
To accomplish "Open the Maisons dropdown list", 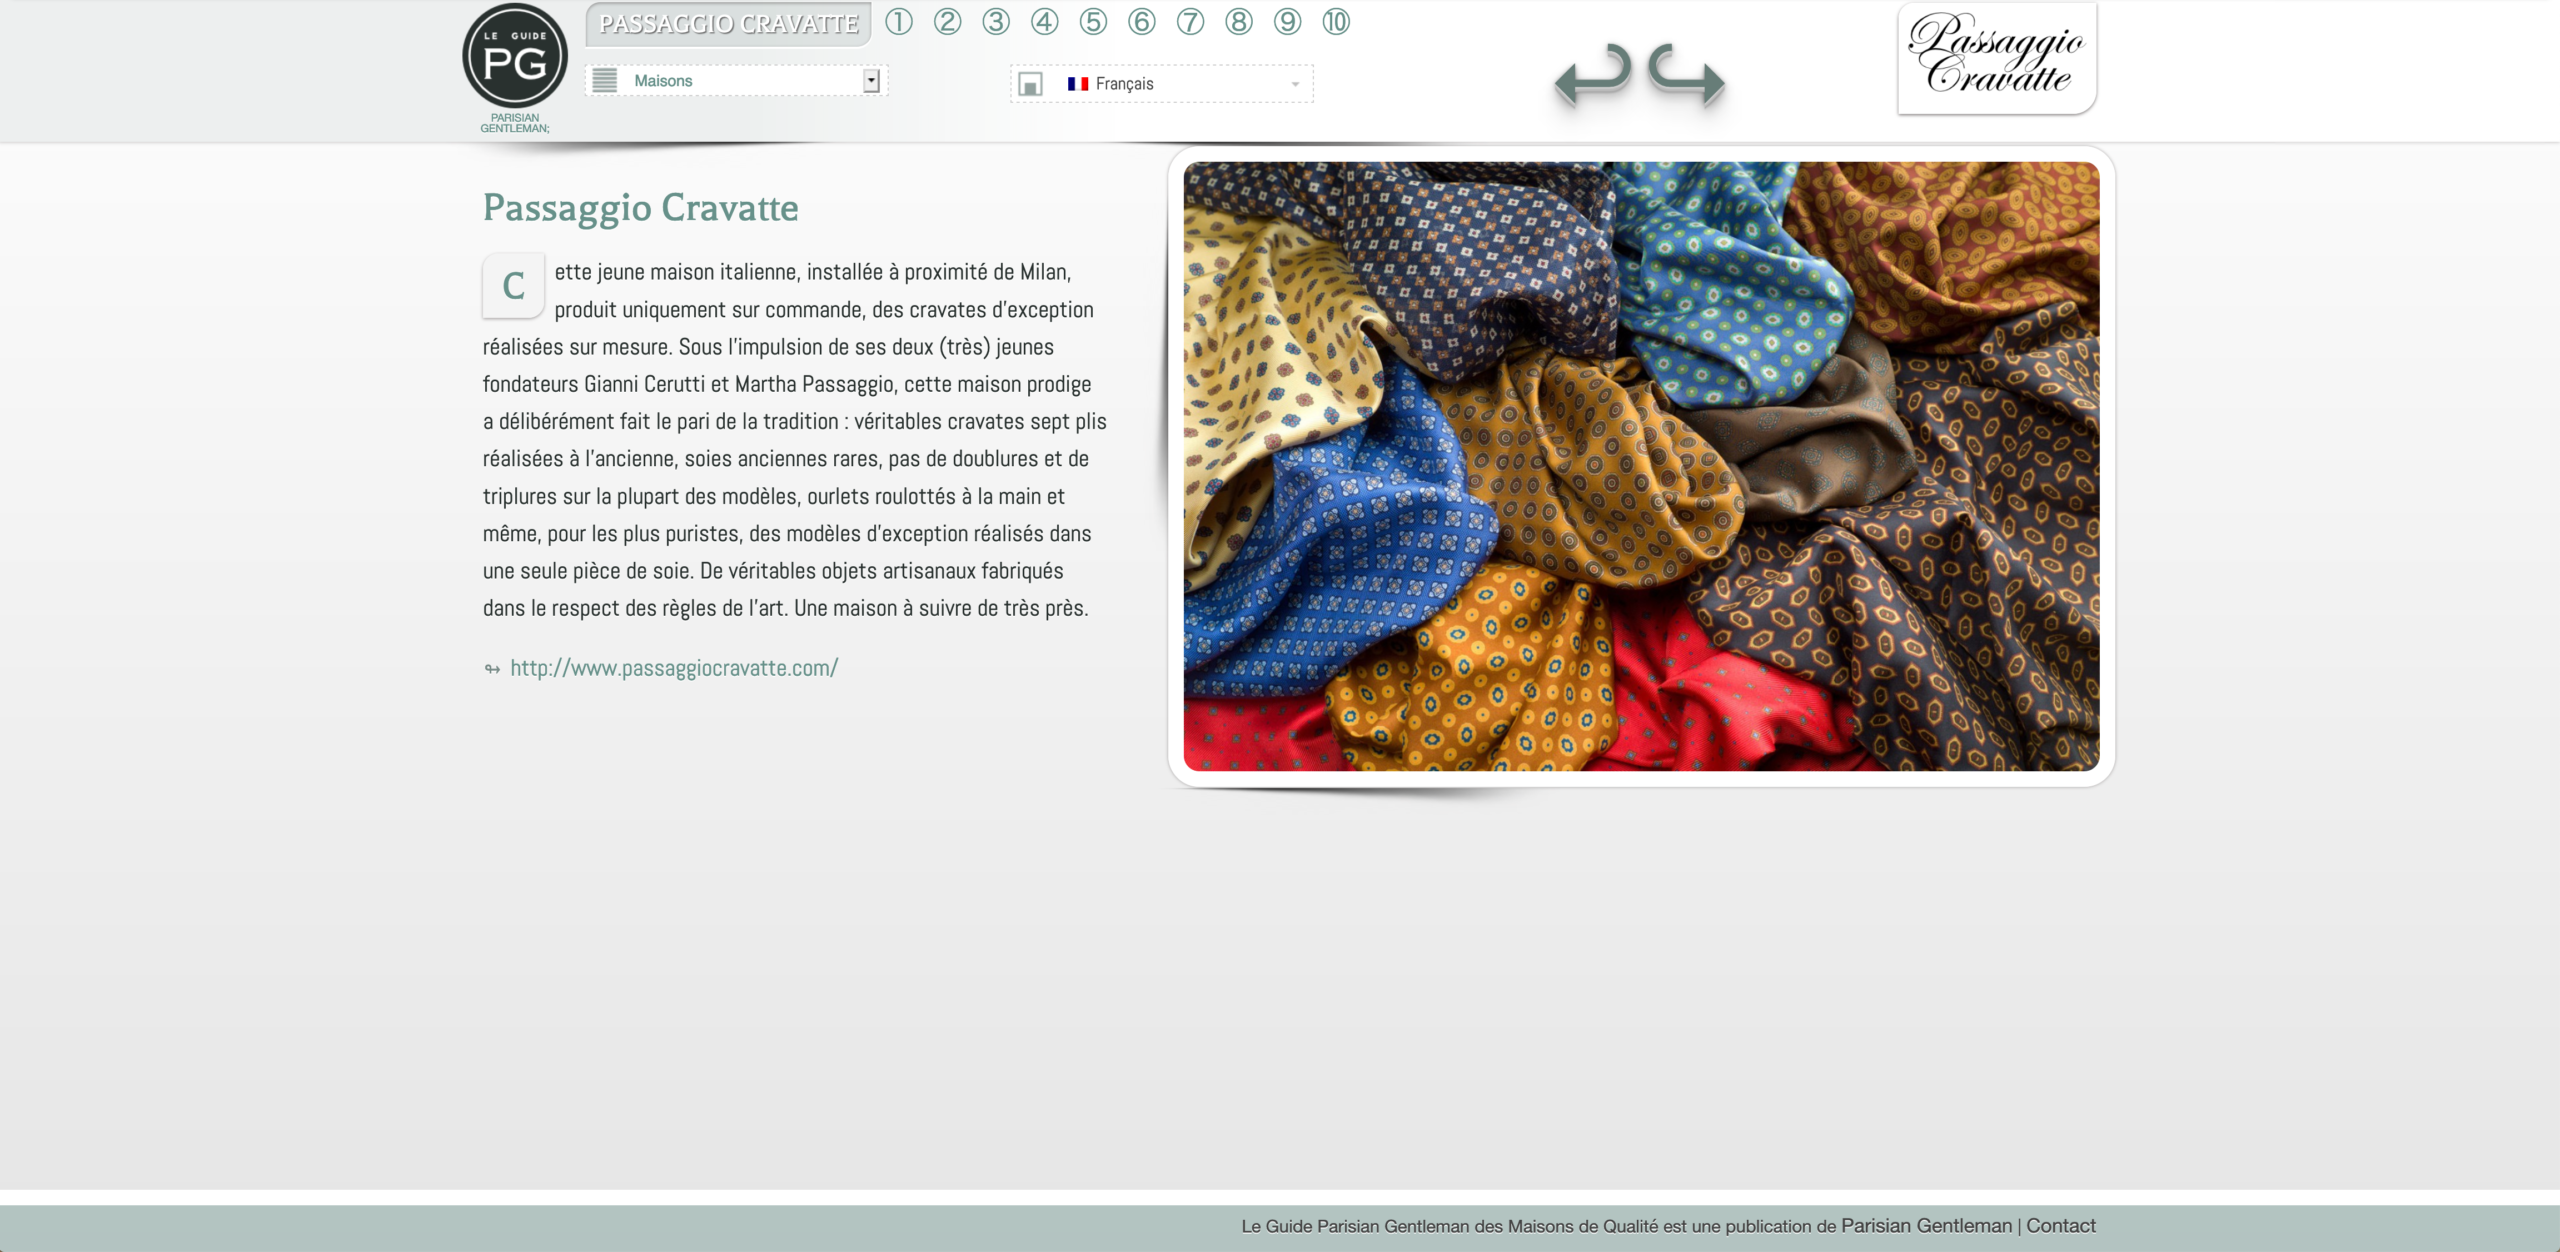I will (737, 81).
